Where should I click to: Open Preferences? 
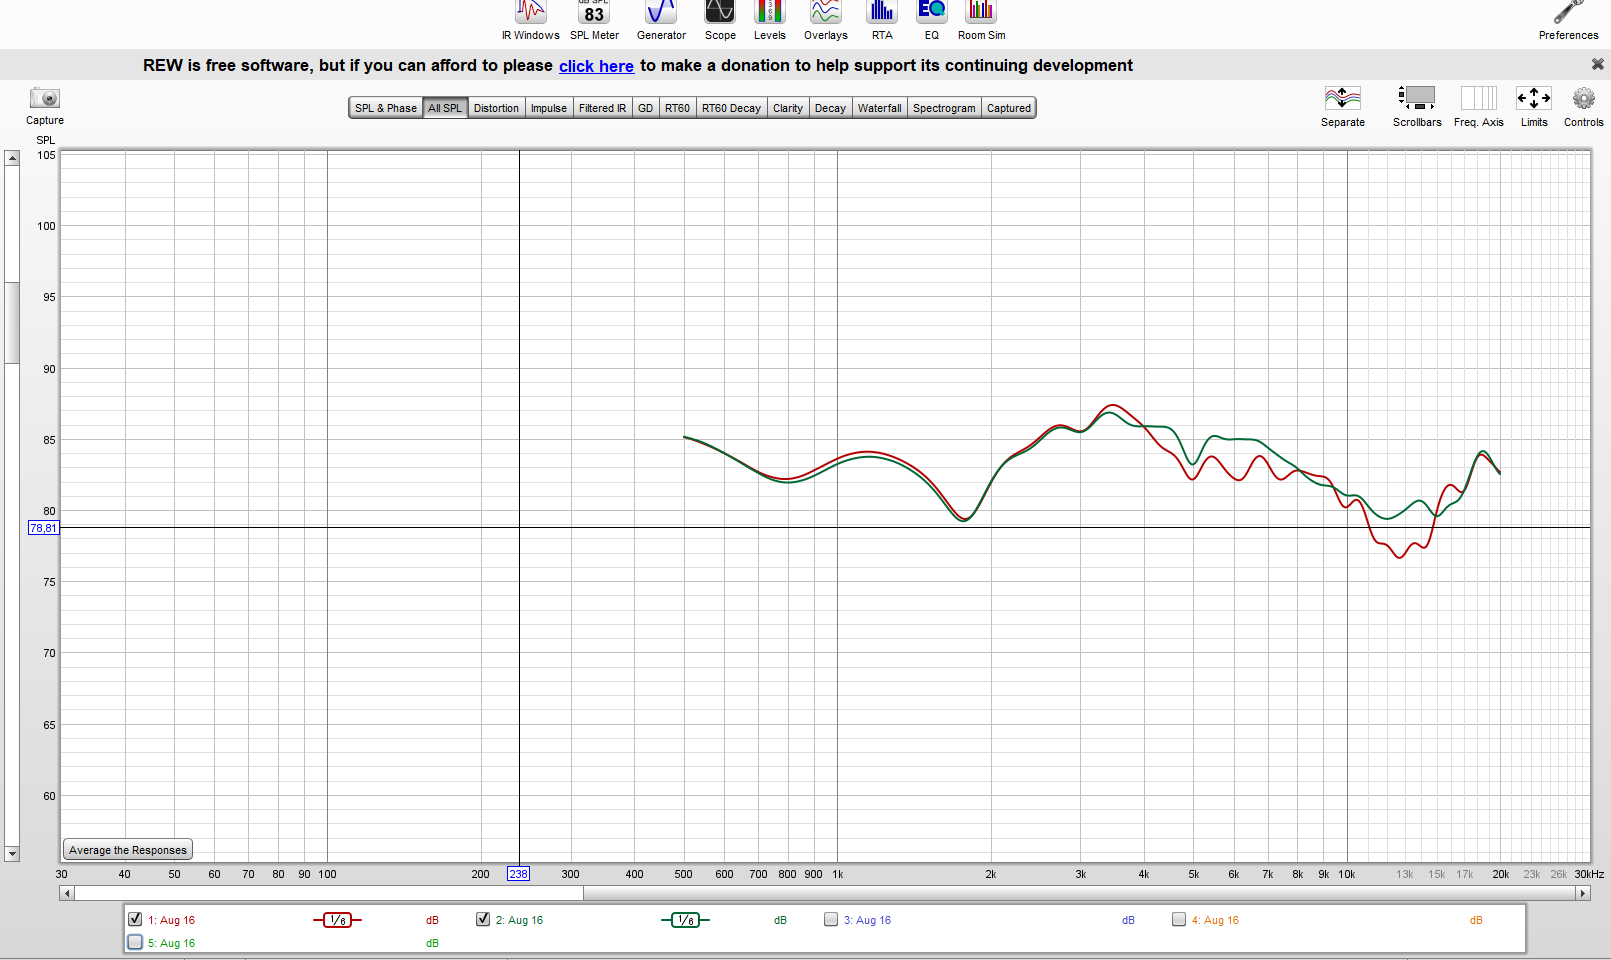click(x=1568, y=20)
